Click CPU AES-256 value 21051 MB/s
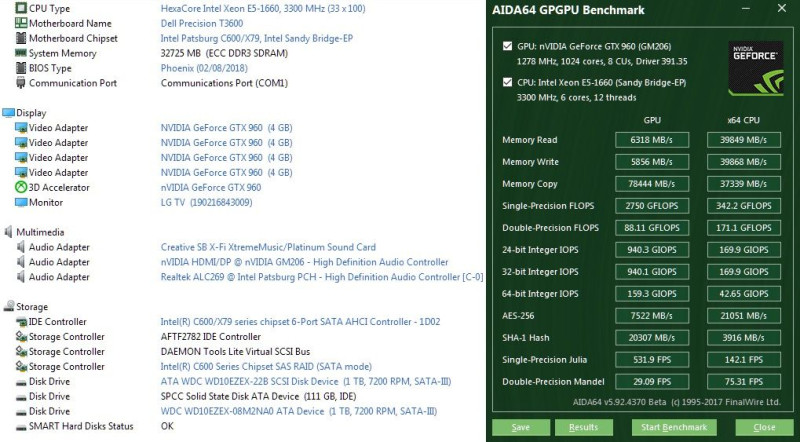This screenshot has height=442, width=800. 743,315
